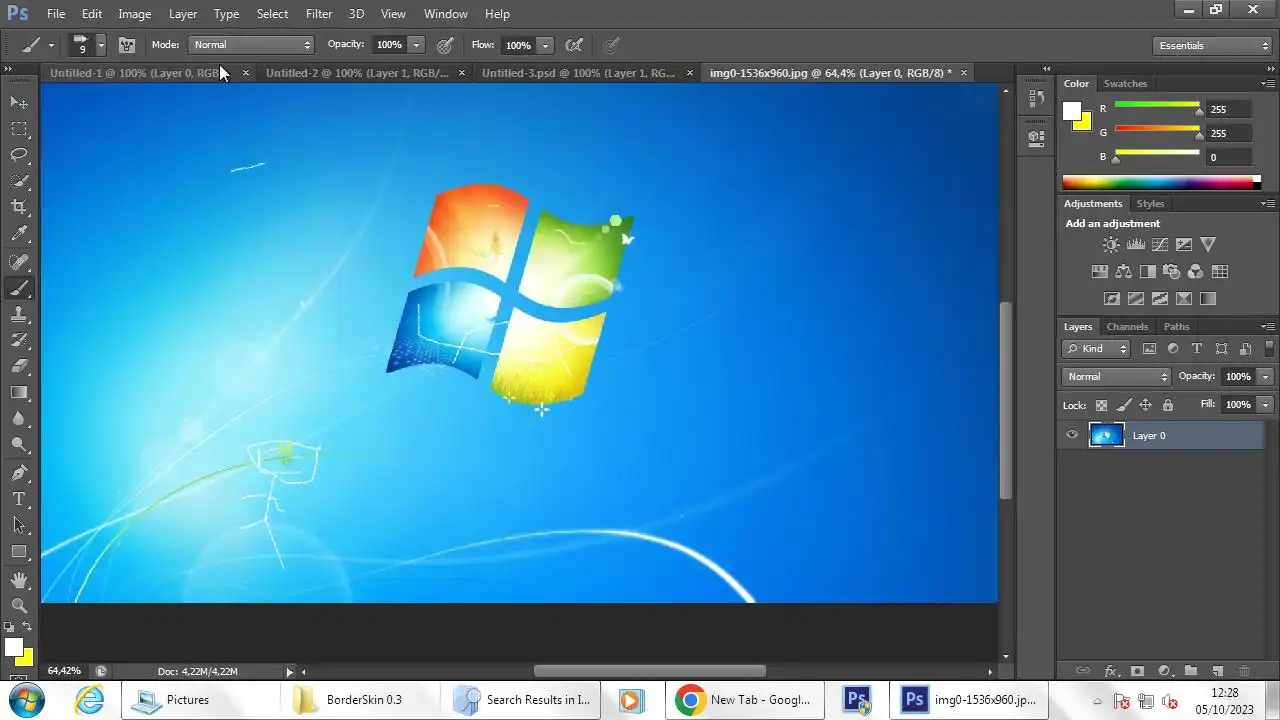Open layer blend mode Normal dropdown
This screenshot has height=720, width=1280.
click(x=1116, y=377)
